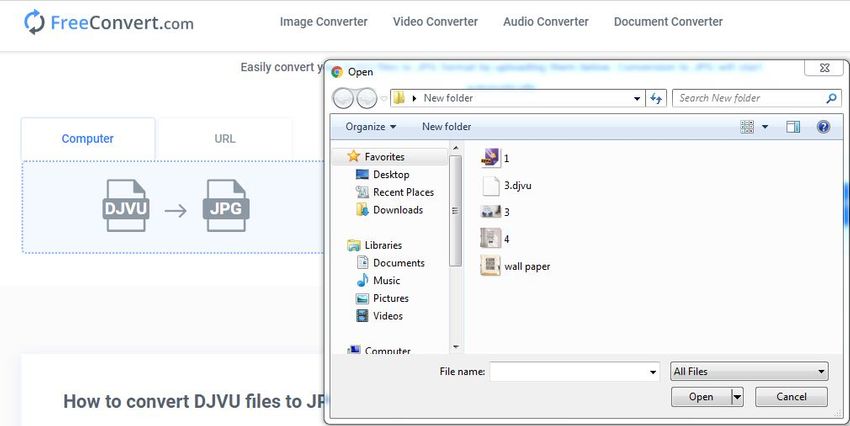Viewport: 850px width, 426px height.
Task: Click the change view icon
Action: (747, 127)
